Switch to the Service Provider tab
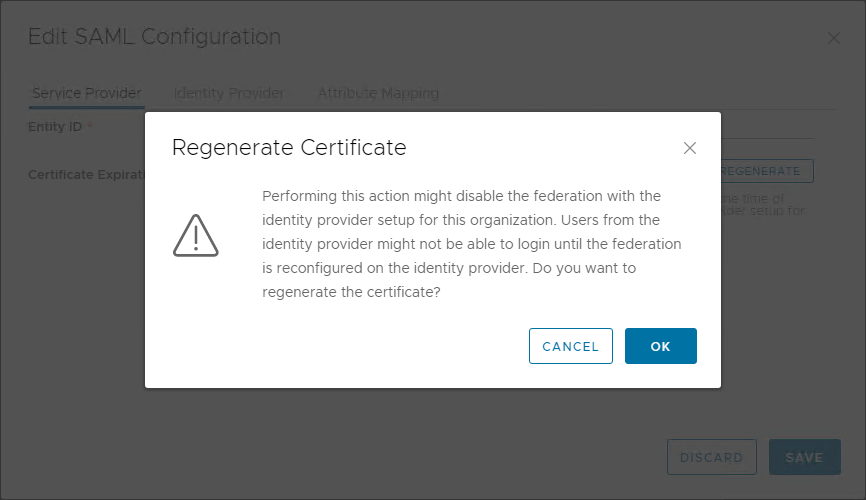 point(86,93)
